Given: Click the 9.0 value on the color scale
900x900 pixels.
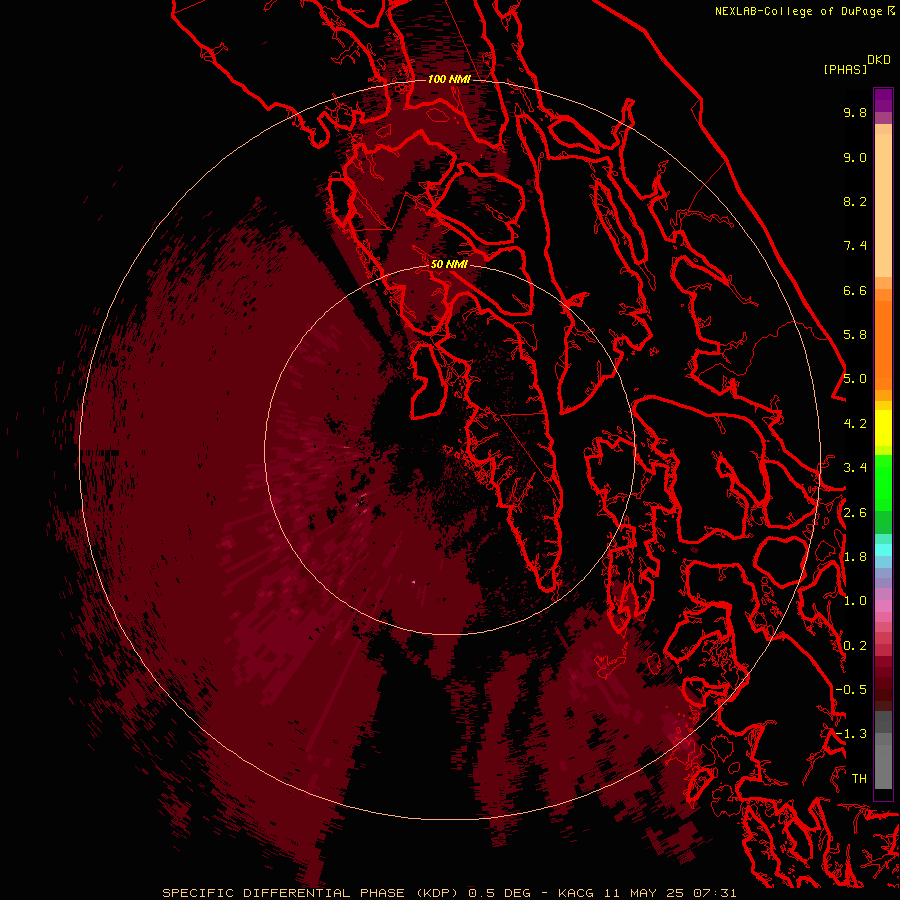Looking at the screenshot, I should 855,157.
